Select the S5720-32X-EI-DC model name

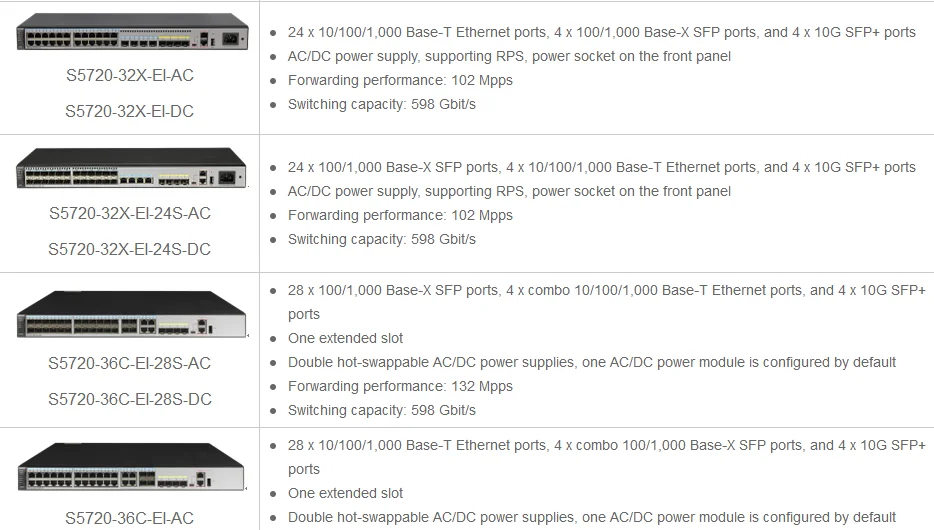click(129, 112)
